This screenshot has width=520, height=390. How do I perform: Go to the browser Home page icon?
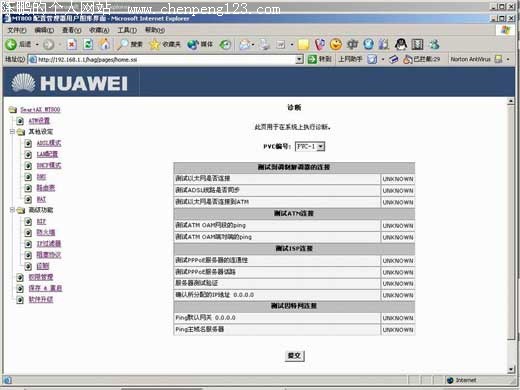point(105,44)
